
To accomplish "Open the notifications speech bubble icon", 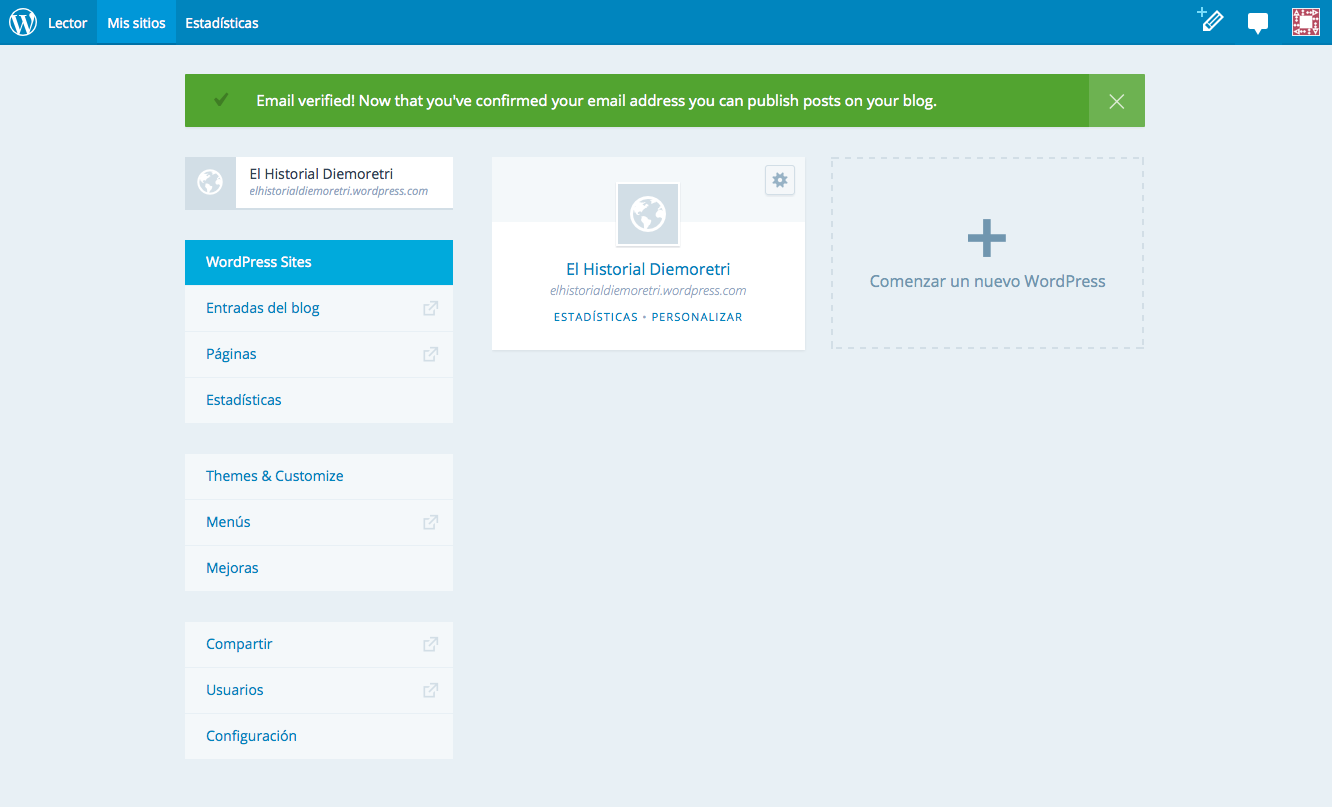I will tap(1258, 23).
